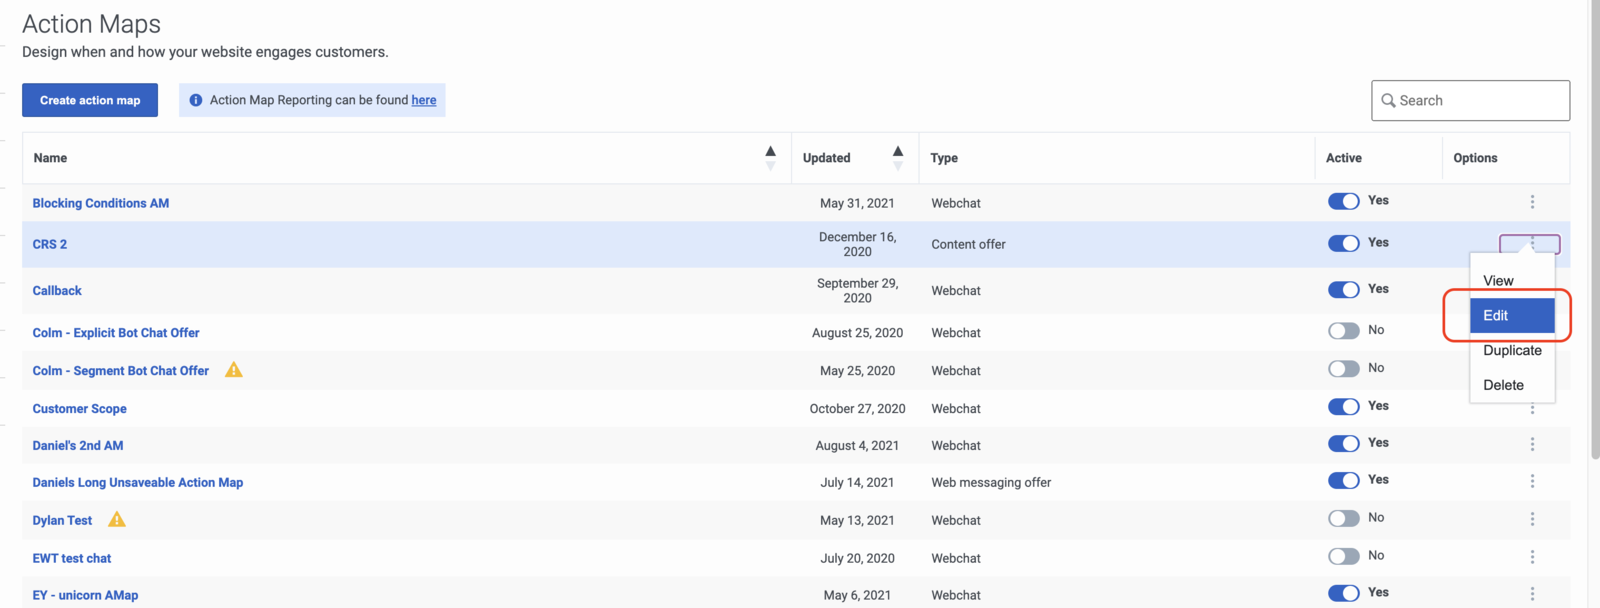Click Create action map button
Viewport: 1600px width, 608px height.
click(90, 100)
